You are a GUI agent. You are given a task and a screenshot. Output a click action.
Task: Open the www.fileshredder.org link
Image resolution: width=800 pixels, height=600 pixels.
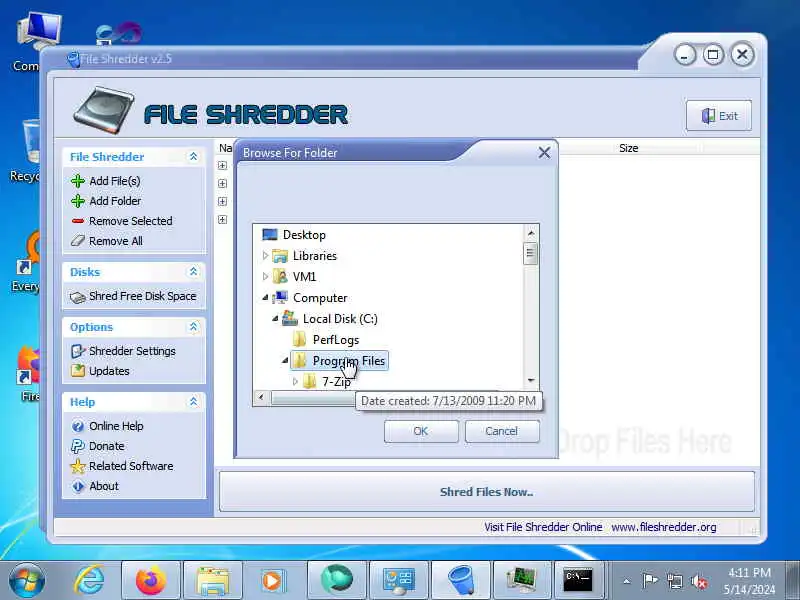click(664, 527)
